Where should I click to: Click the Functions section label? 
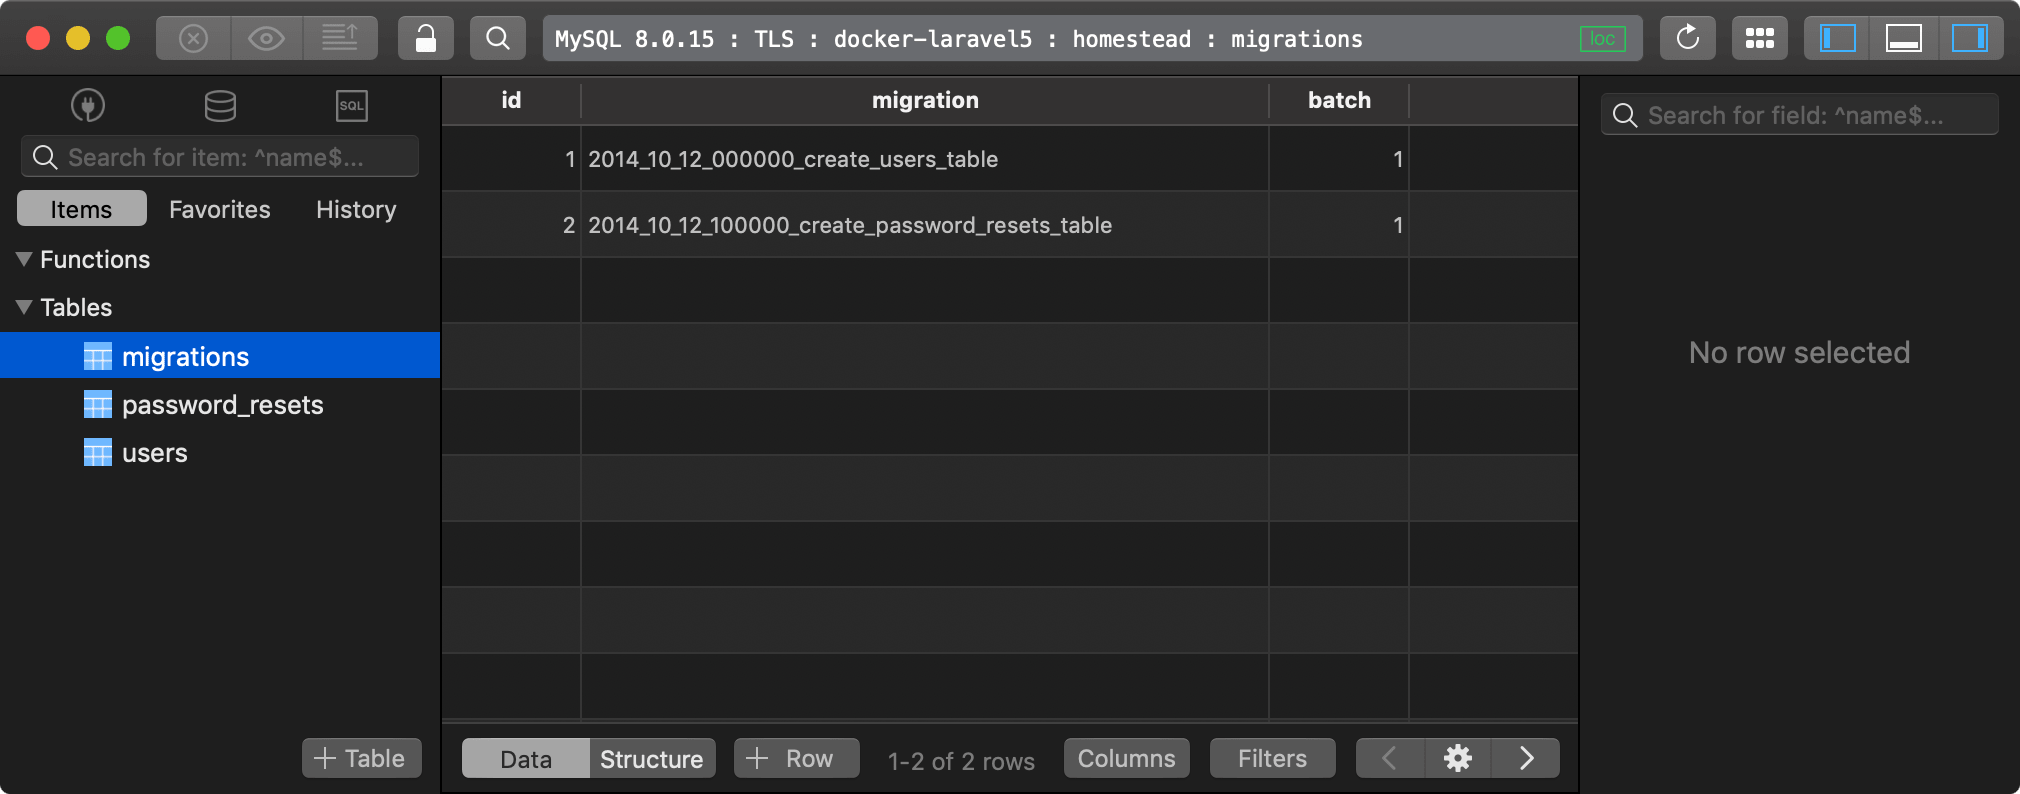click(95, 259)
